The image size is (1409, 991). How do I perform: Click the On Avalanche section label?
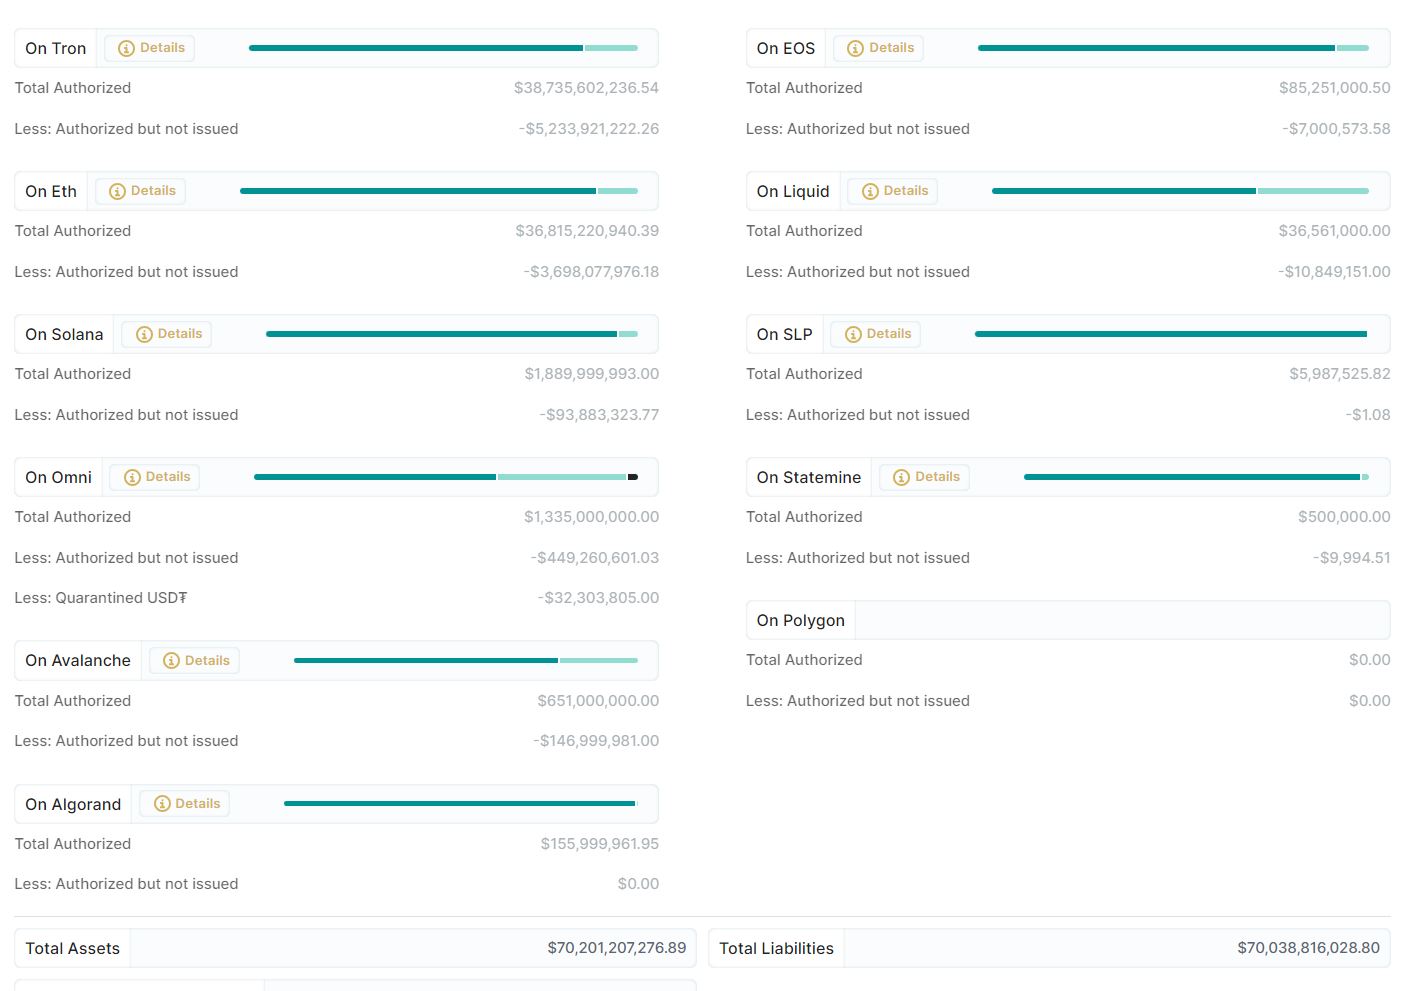click(x=78, y=661)
